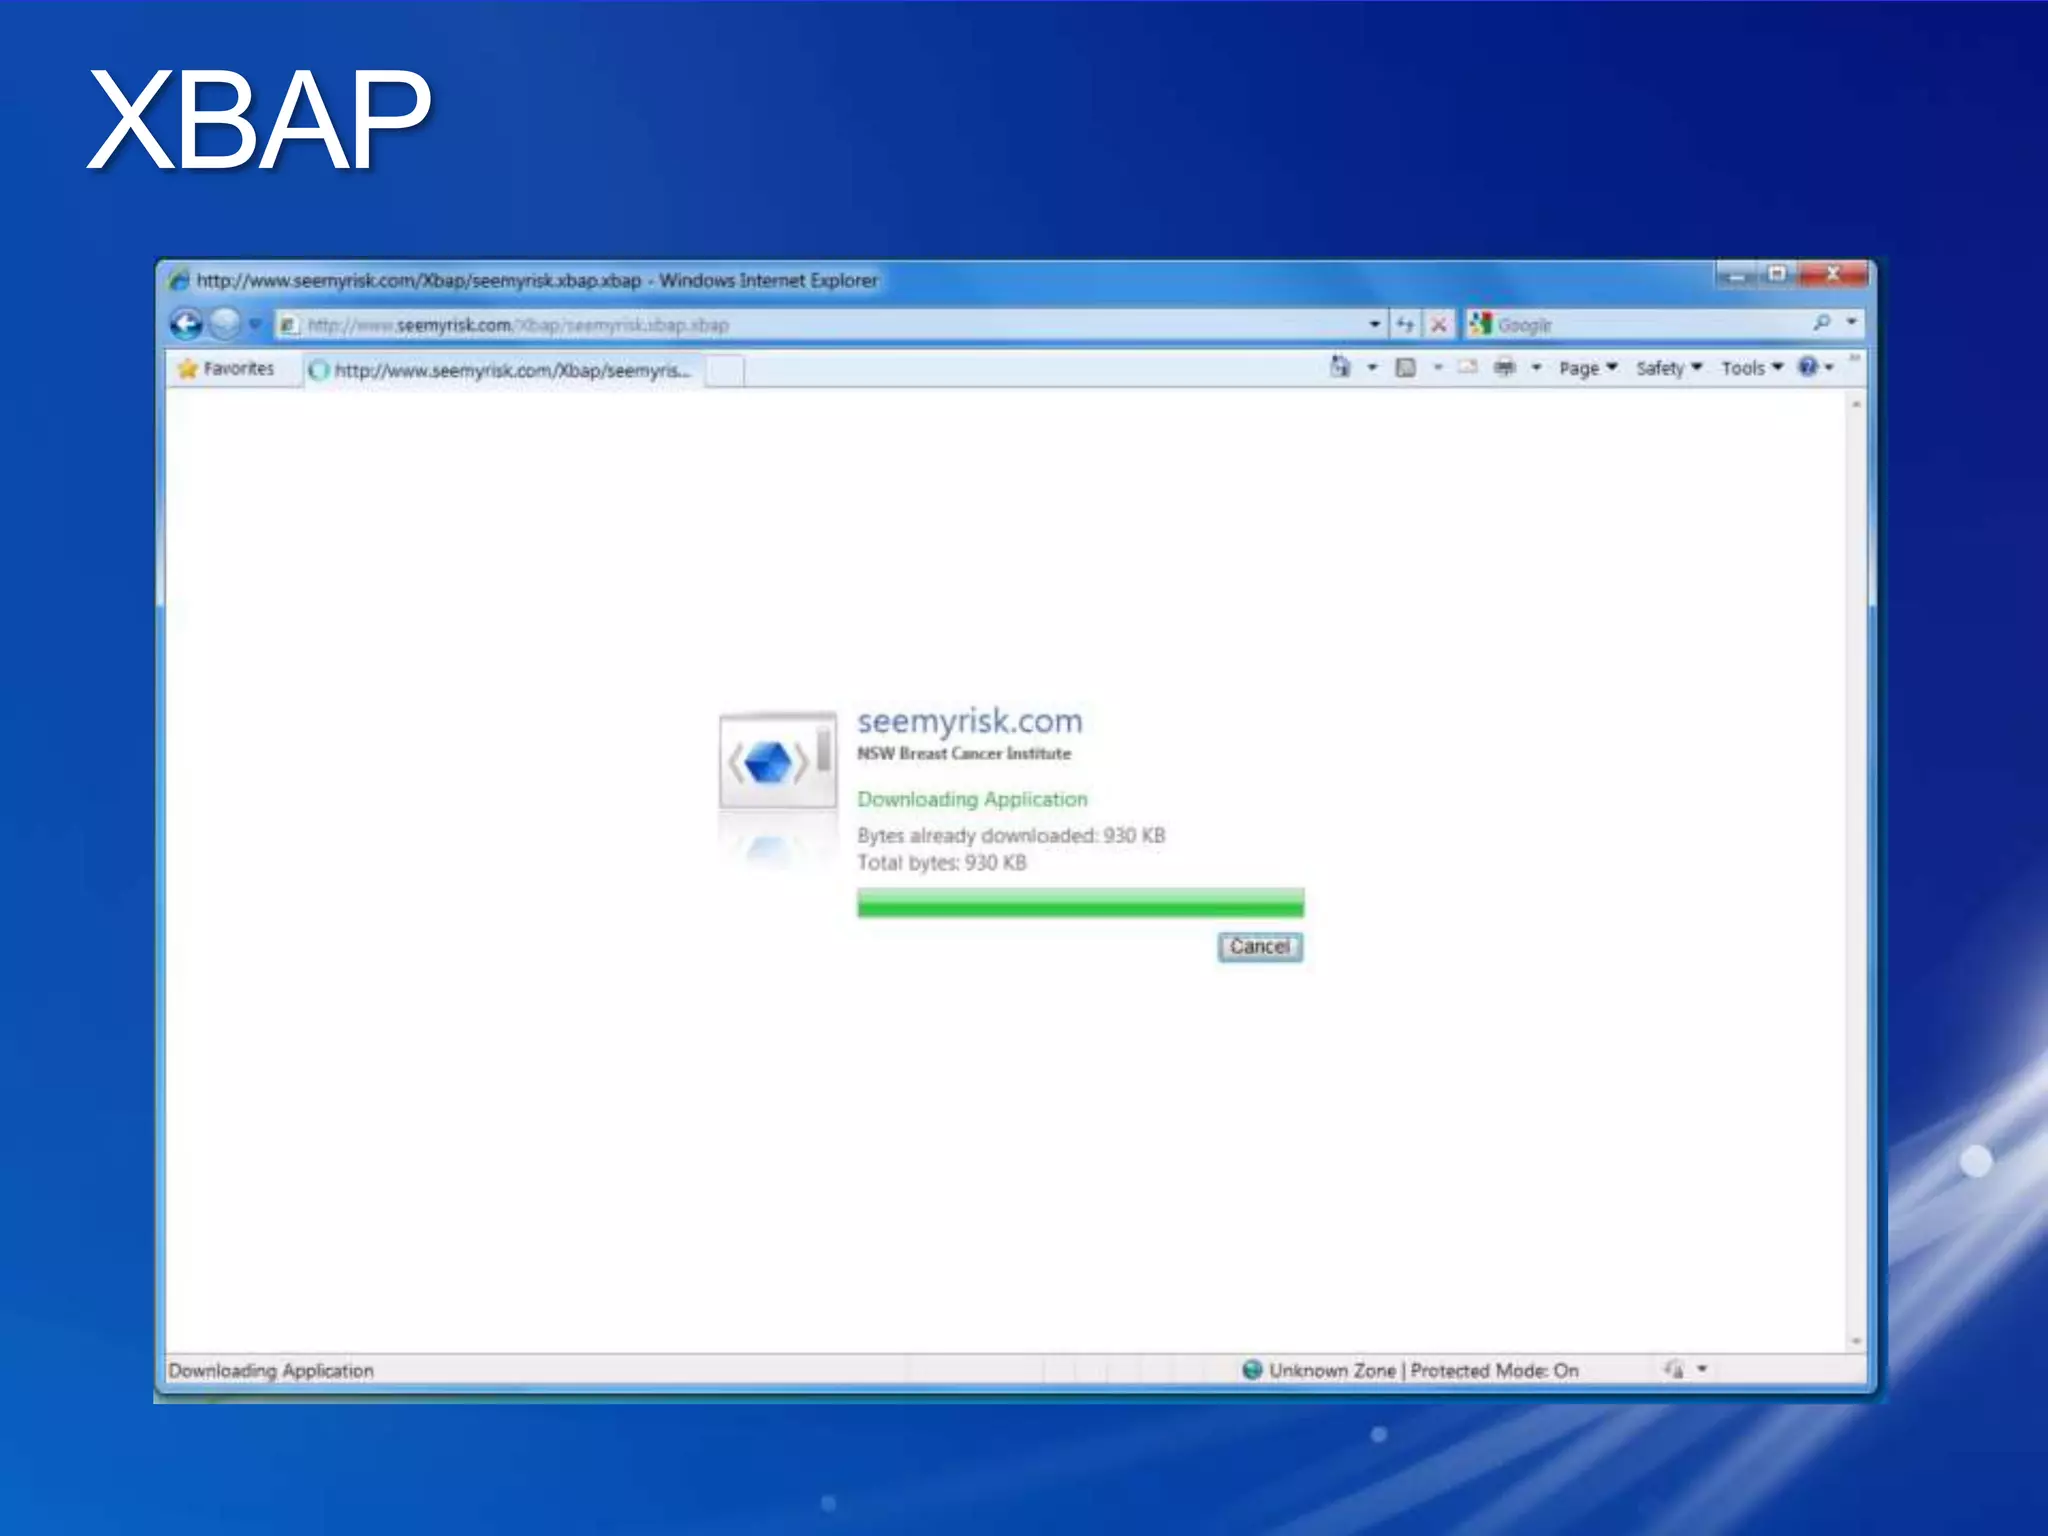
Task: Click the red Stop loading icon
Action: coord(1438,324)
